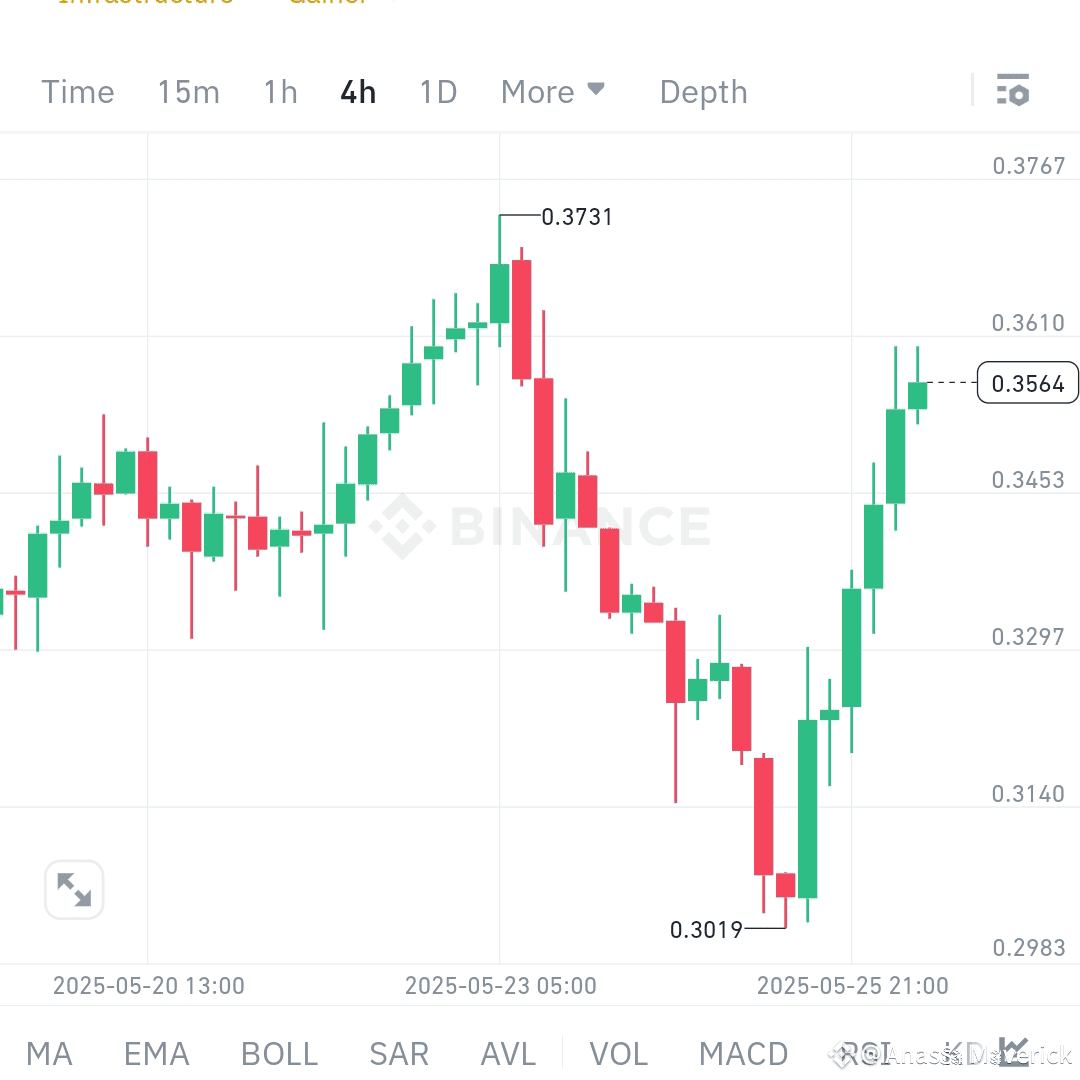Expand the Infrastructure category selector

click(x=145, y=5)
